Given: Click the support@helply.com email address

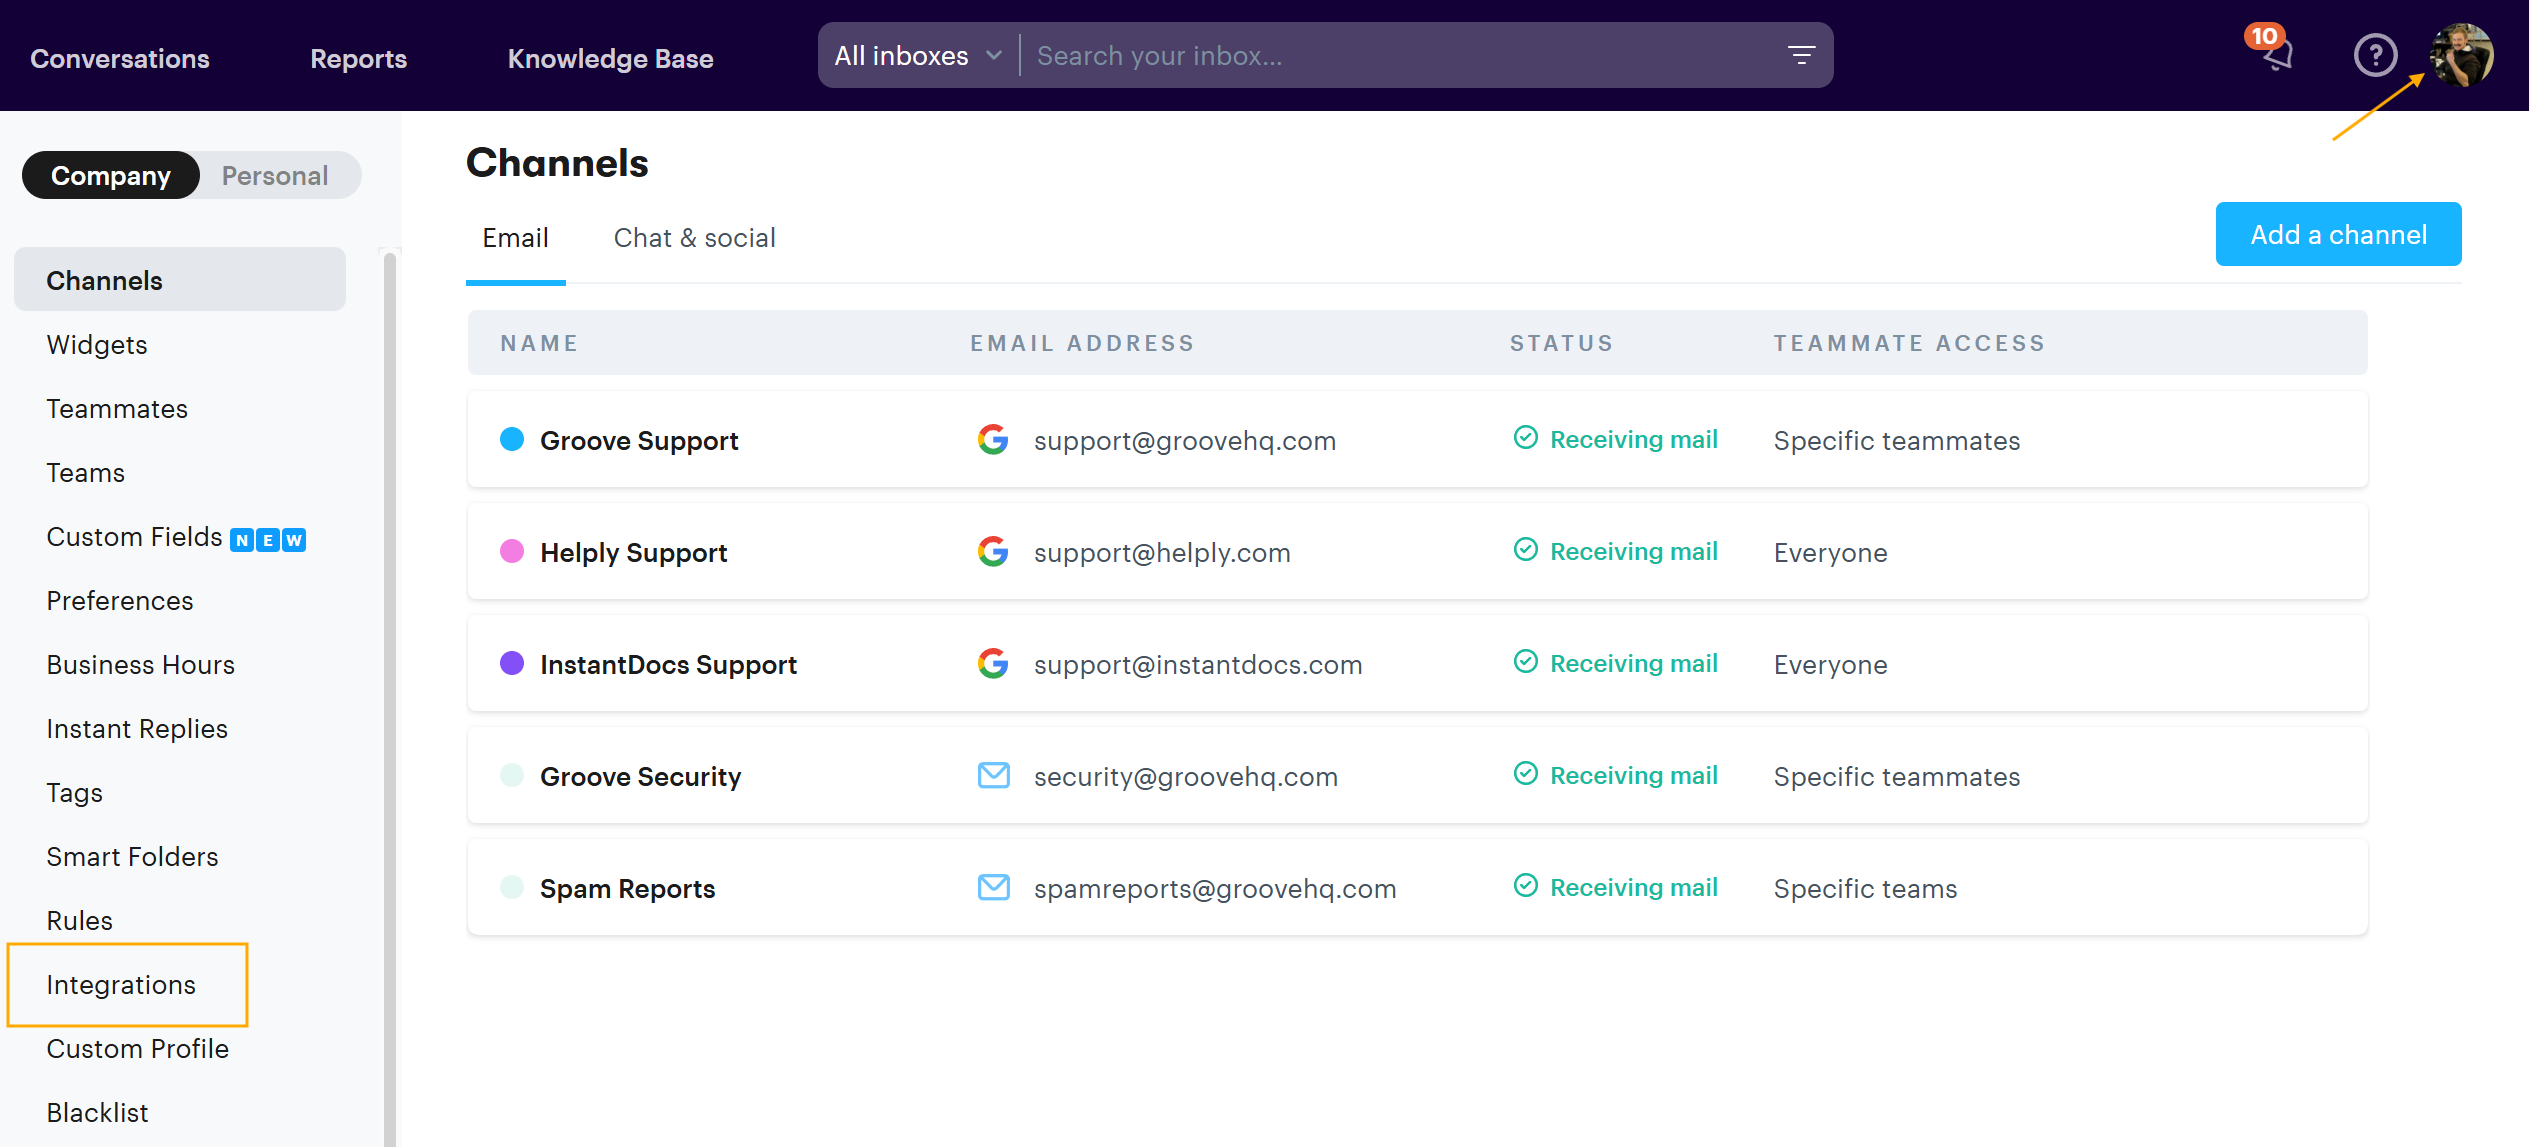Looking at the screenshot, I should [x=1162, y=552].
